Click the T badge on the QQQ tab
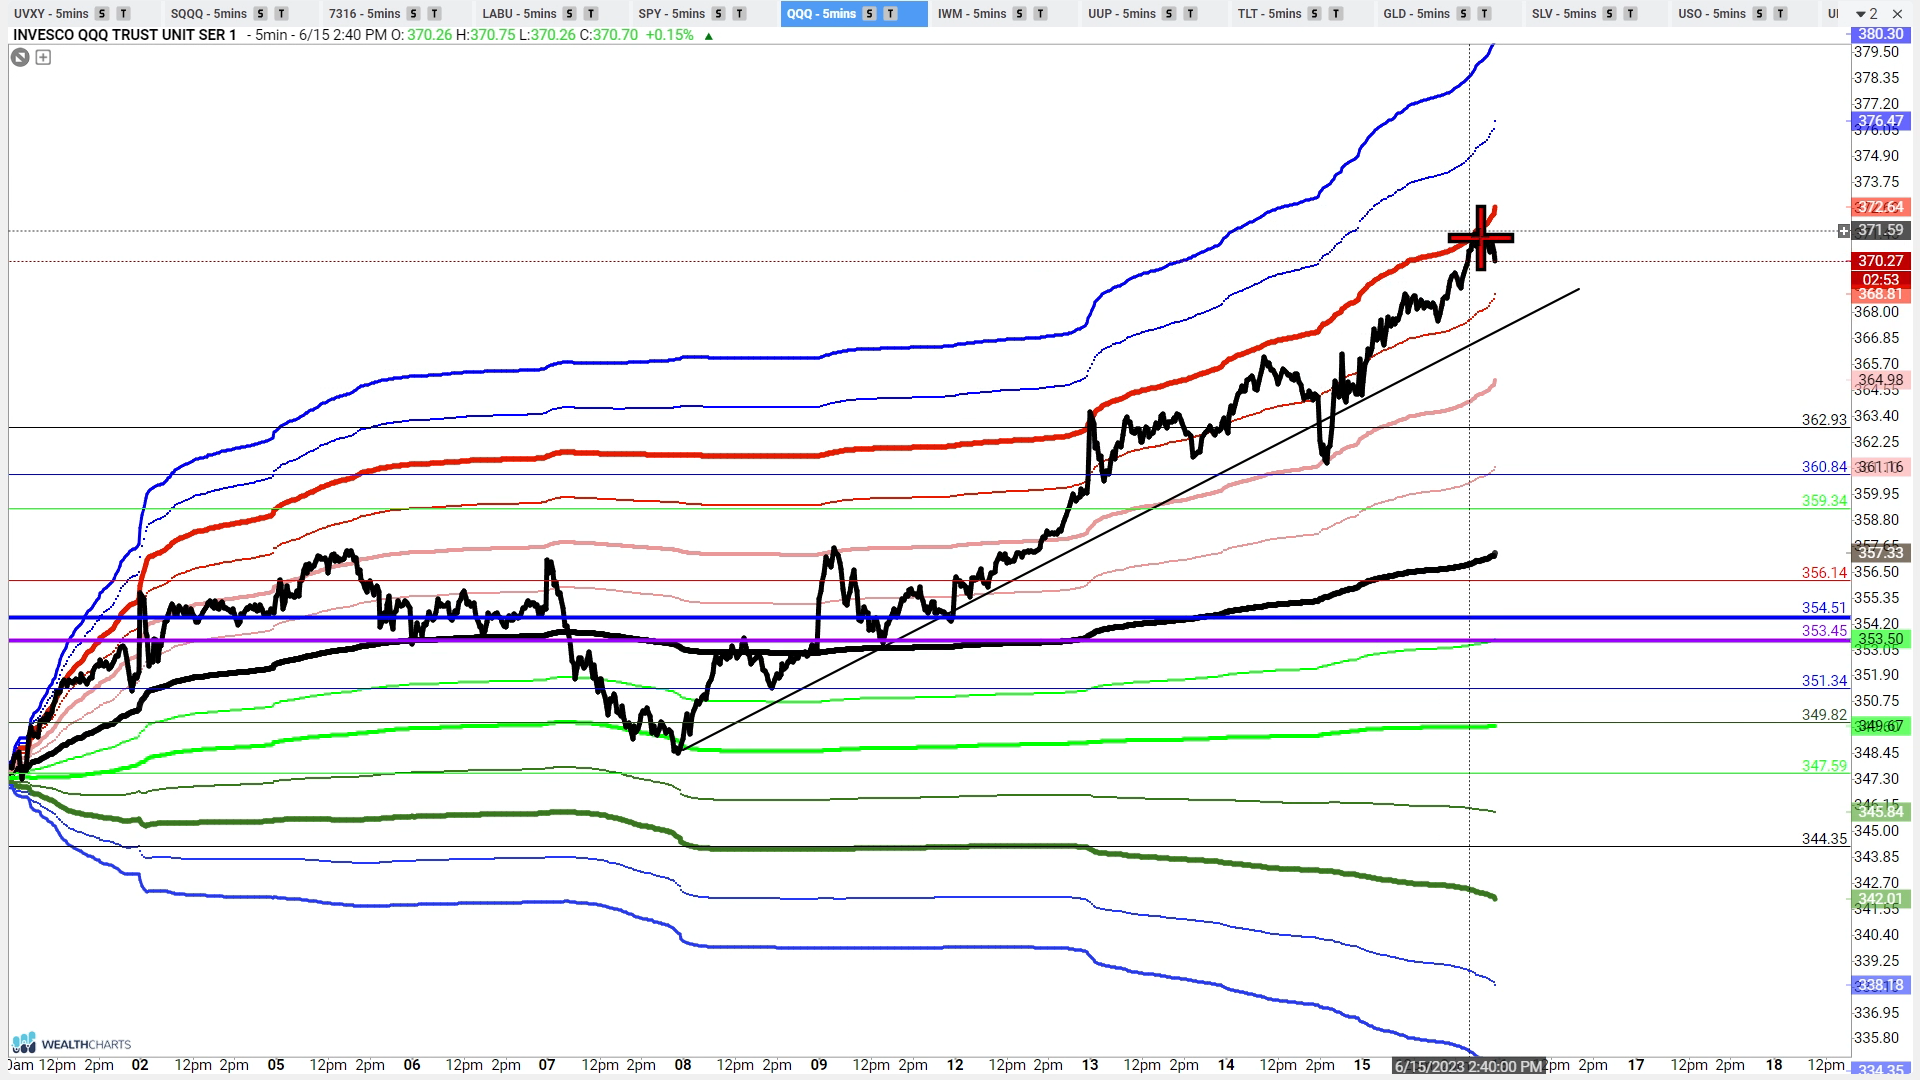Viewport: 1920px width, 1080px height. point(890,14)
